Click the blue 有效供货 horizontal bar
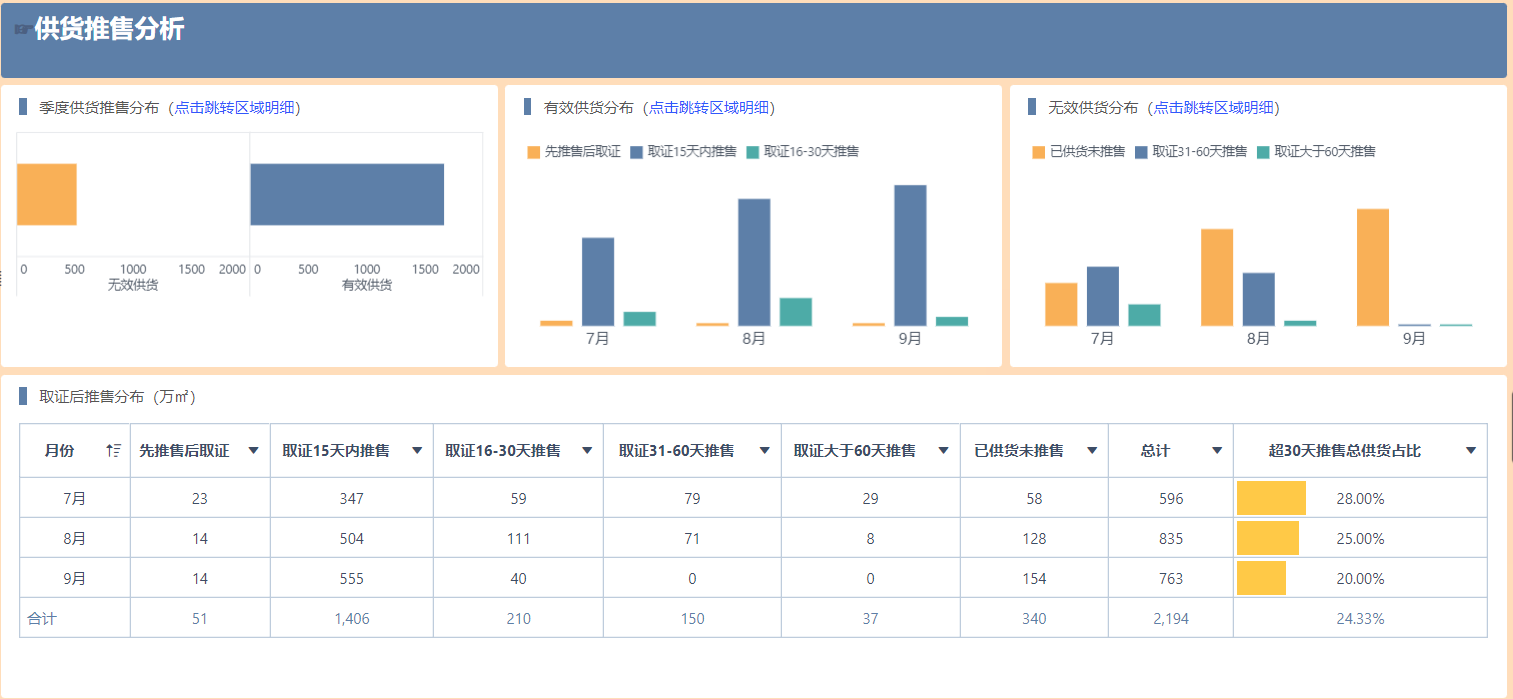Screen dimensions: 1513x699 tap(347, 194)
